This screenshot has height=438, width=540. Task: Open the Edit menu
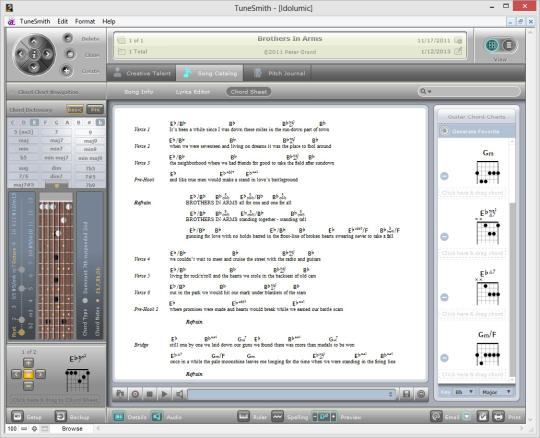[x=63, y=21]
